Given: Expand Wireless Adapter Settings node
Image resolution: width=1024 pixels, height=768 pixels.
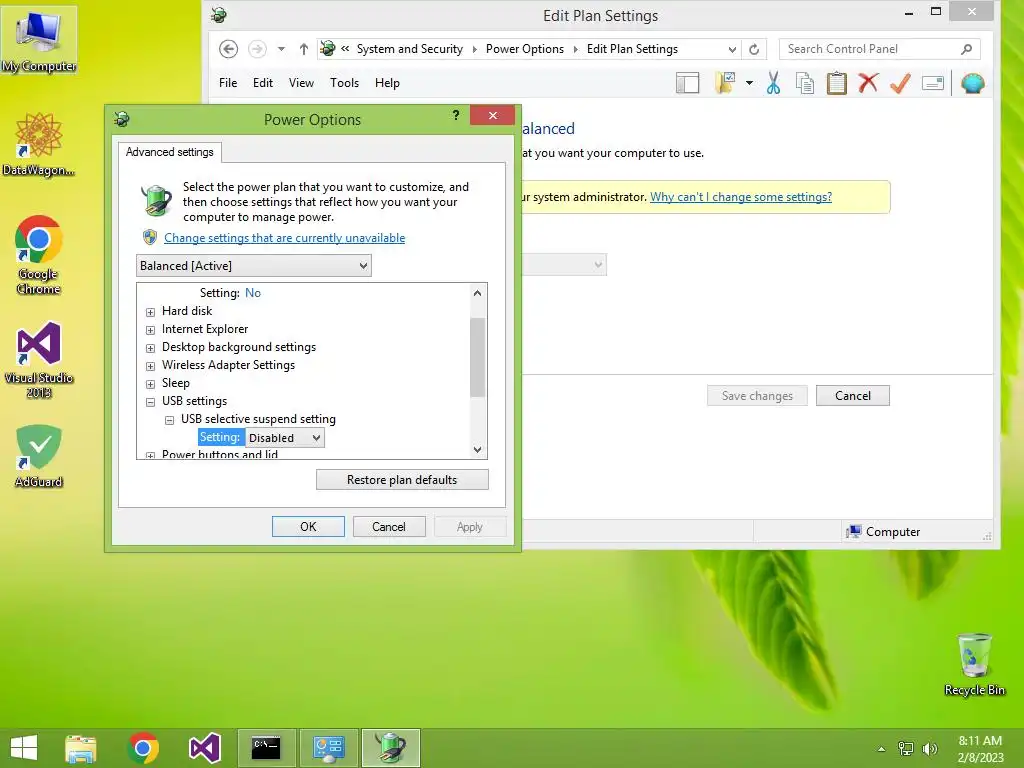Looking at the screenshot, I should (150, 366).
